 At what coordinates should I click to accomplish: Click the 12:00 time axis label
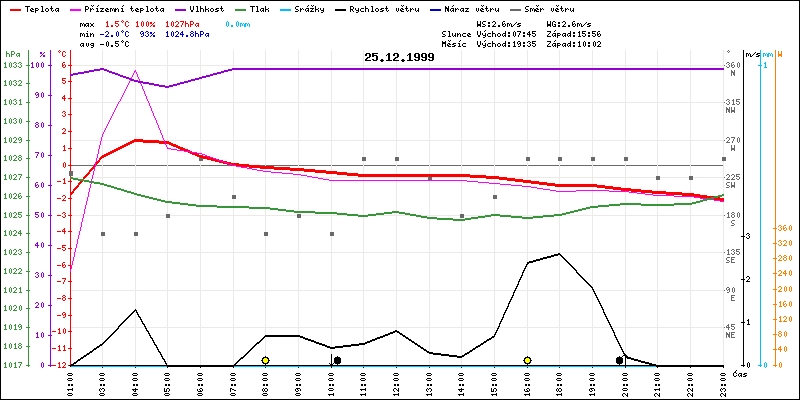pyautogui.click(x=397, y=381)
